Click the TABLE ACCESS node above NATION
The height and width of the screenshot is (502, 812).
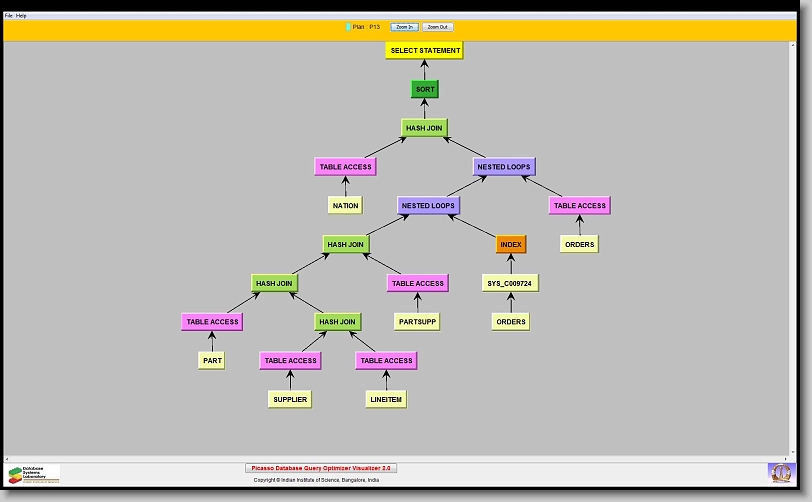(345, 167)
